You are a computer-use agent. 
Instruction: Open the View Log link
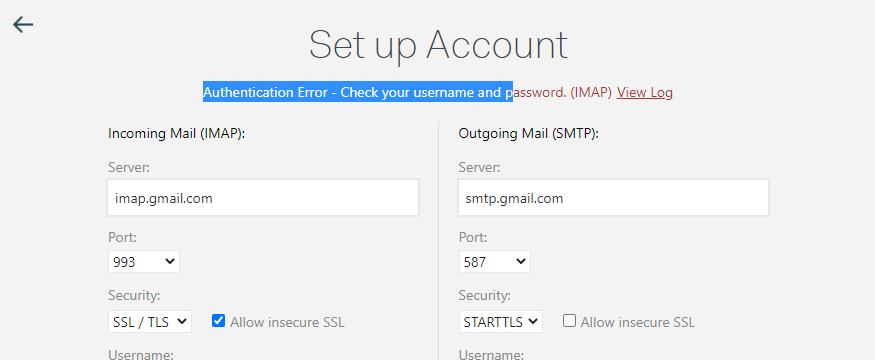(x=645, y=93)
